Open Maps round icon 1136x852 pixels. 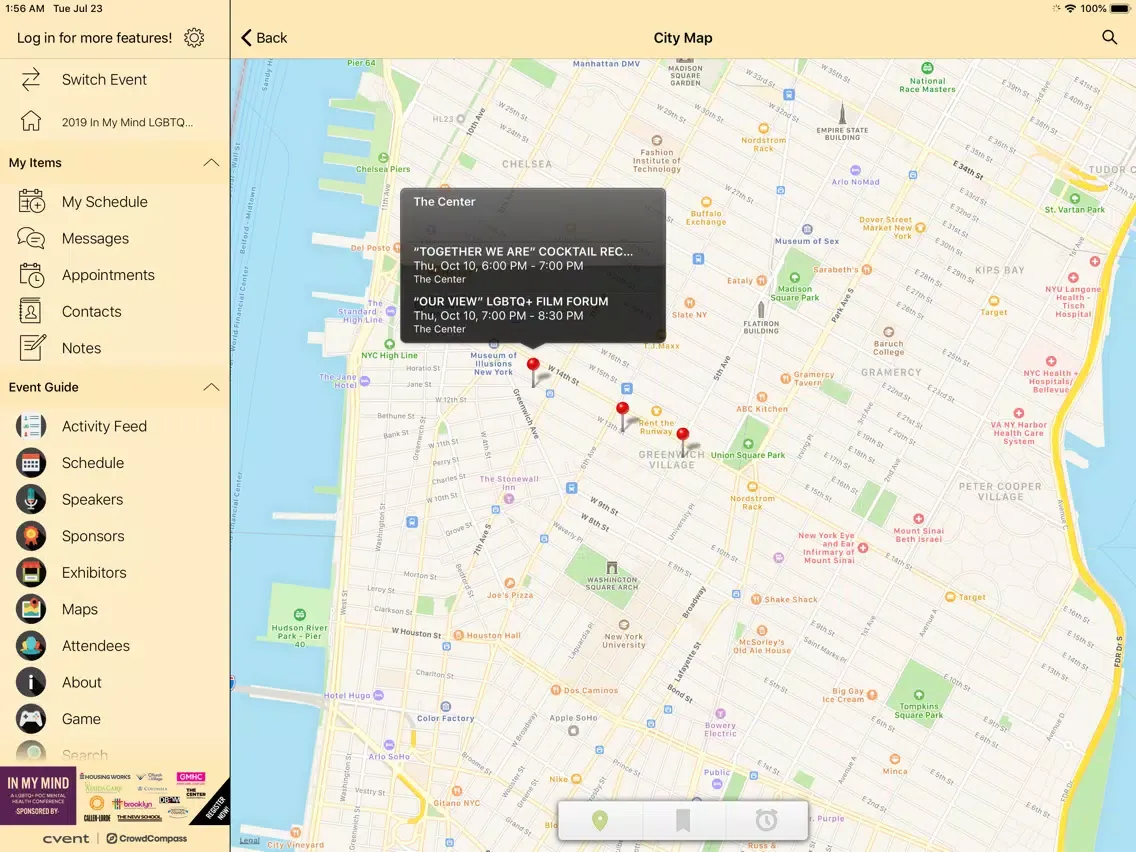[31, 609]
